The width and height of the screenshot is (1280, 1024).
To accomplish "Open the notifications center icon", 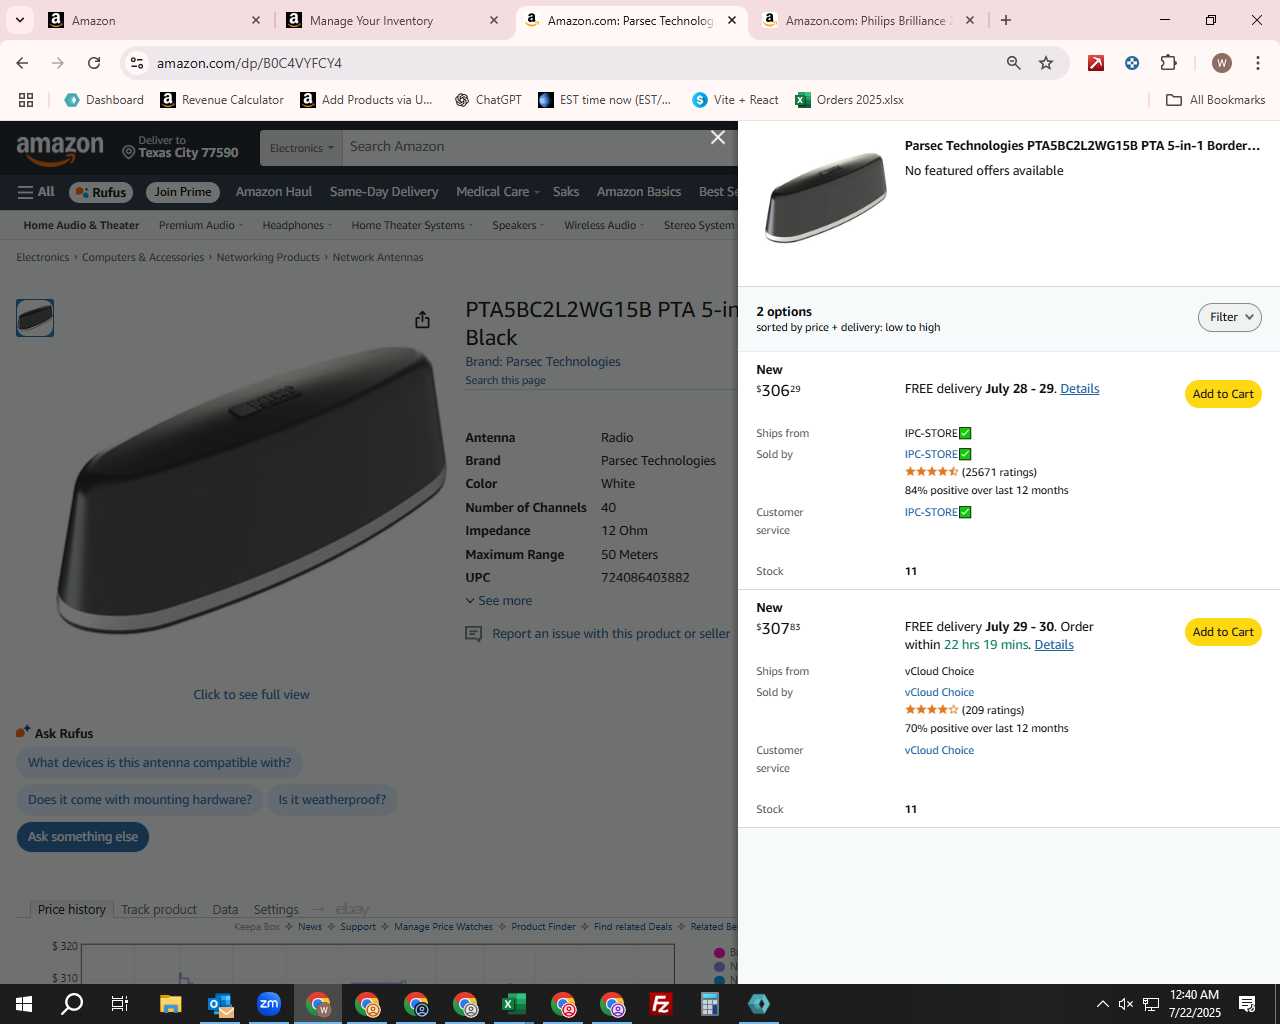I will point(1247,1004).
